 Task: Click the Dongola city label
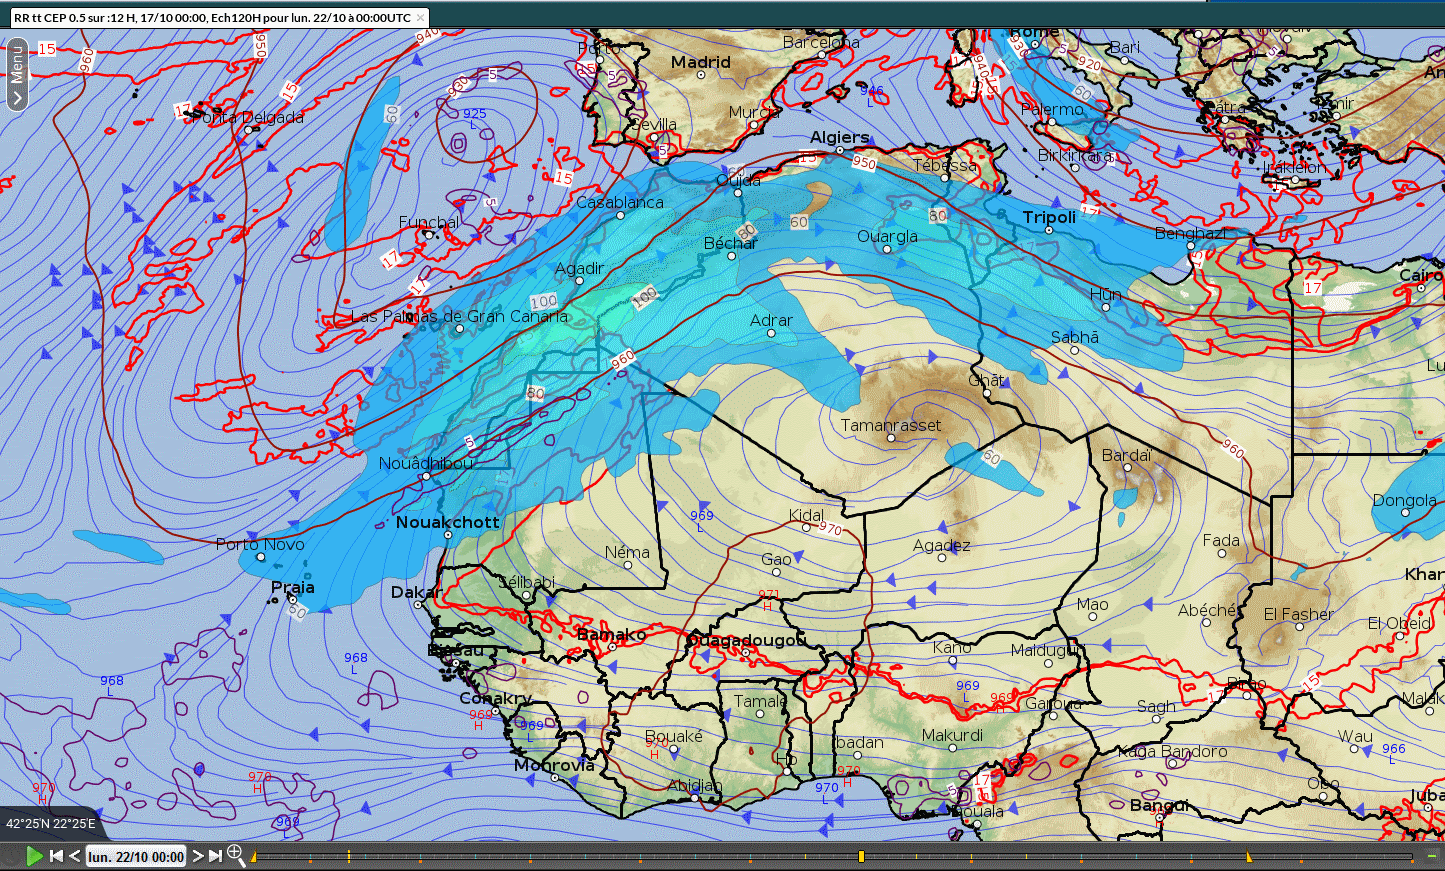click(1404, 500)
